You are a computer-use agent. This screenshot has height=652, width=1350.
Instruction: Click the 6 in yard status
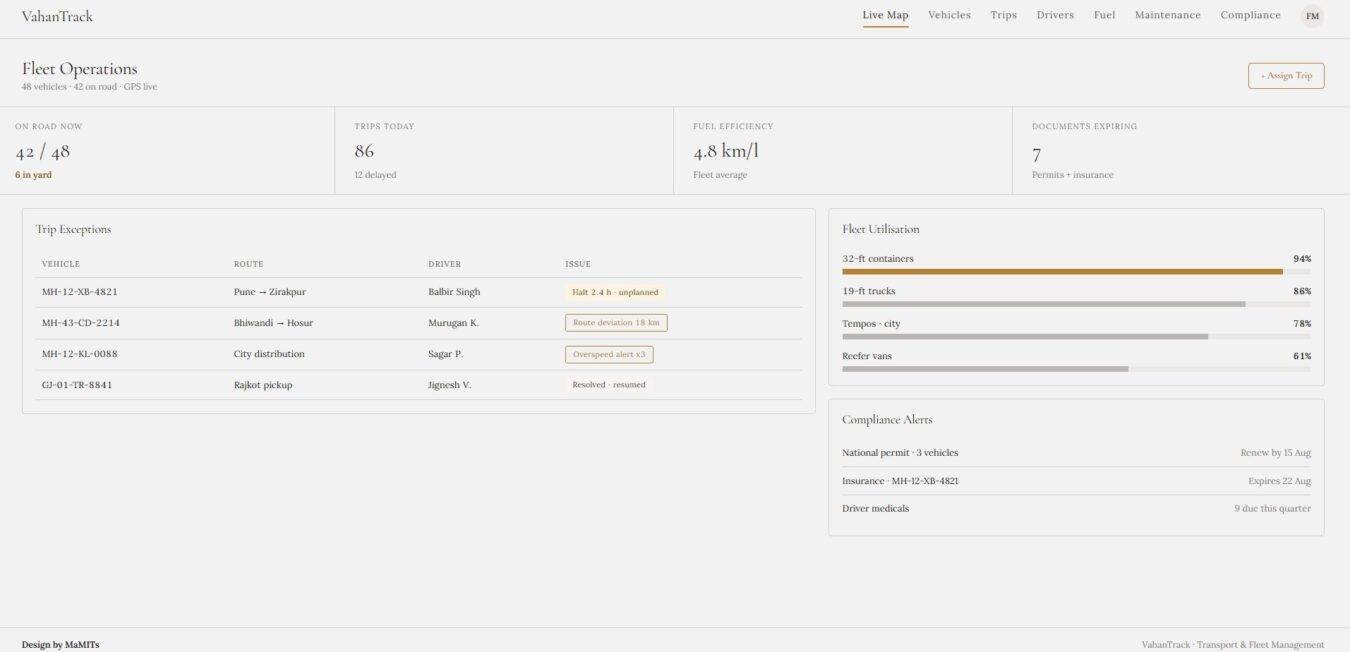33,175
